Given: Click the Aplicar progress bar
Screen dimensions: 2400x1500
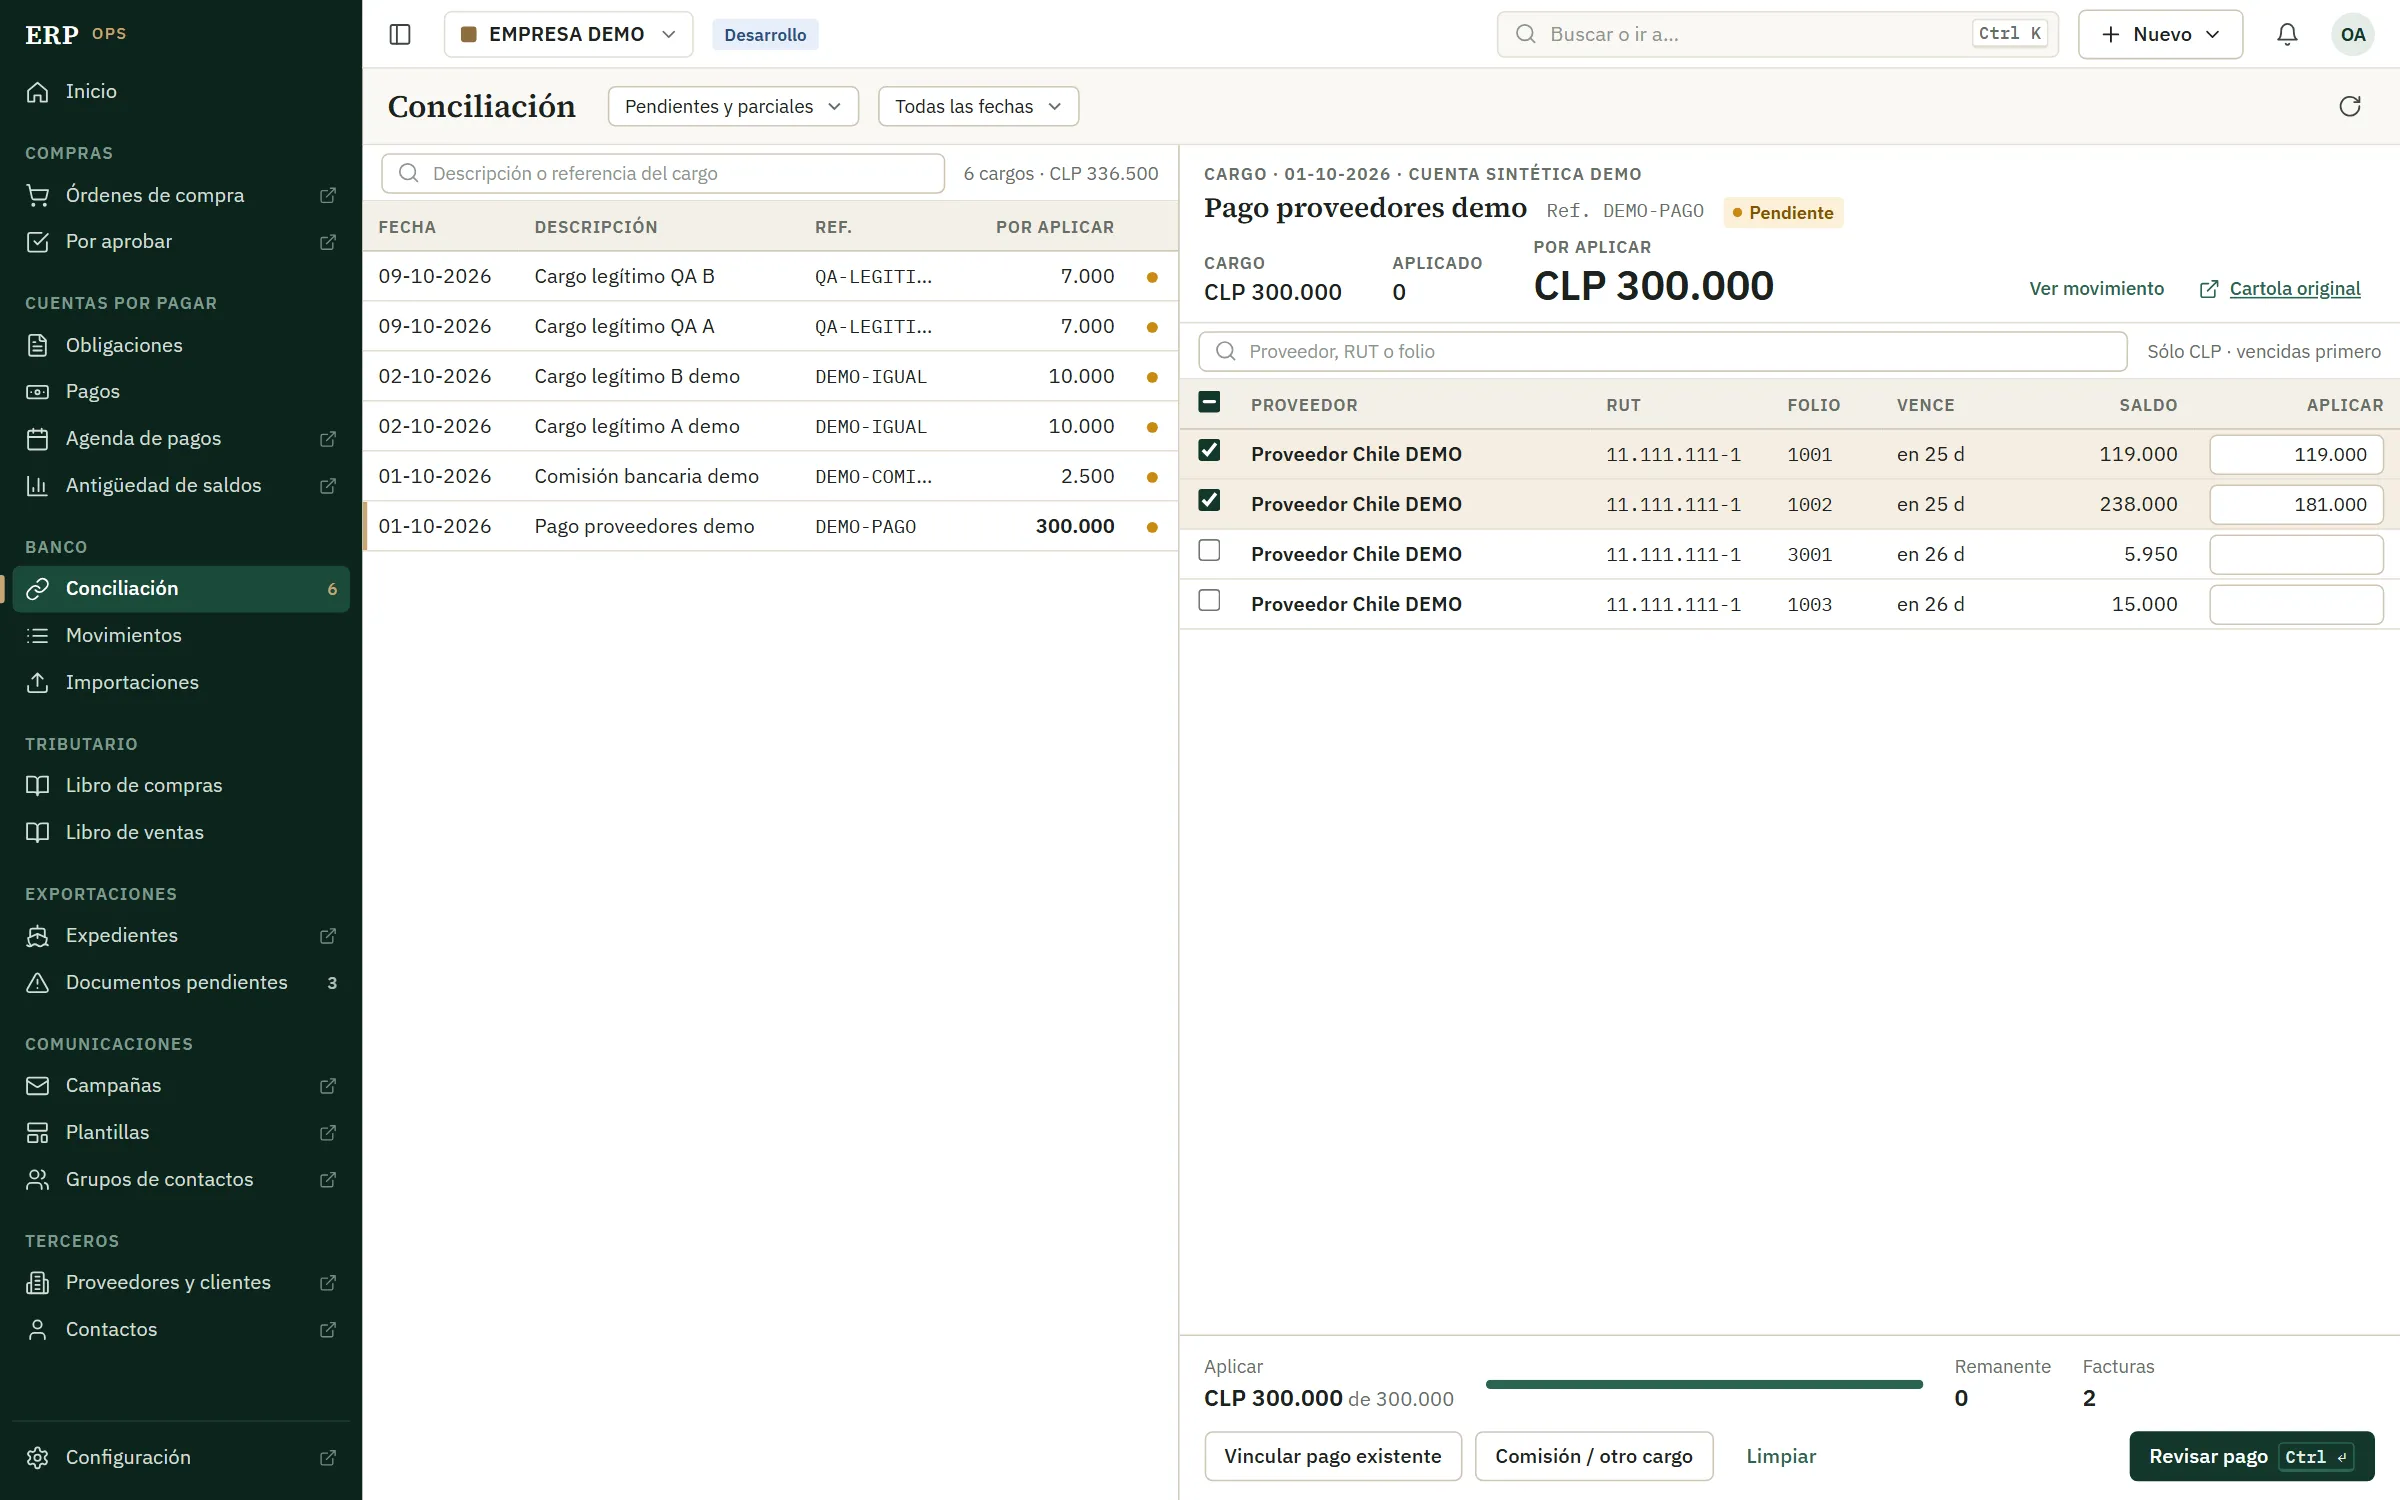Looking at the screenshot, I should pos(1704,1384).
